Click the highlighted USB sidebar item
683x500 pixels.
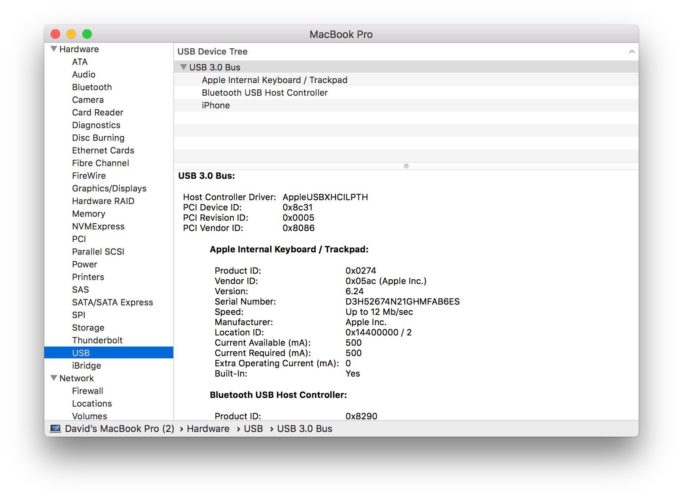(108, 352)
